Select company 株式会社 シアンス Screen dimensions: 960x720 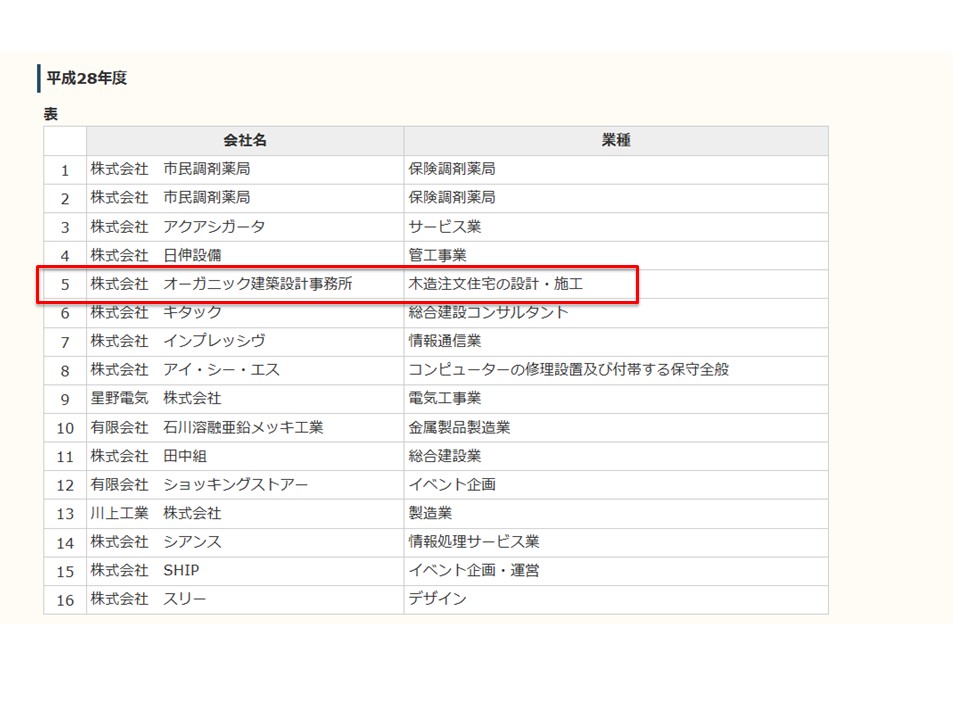point(156,542)
